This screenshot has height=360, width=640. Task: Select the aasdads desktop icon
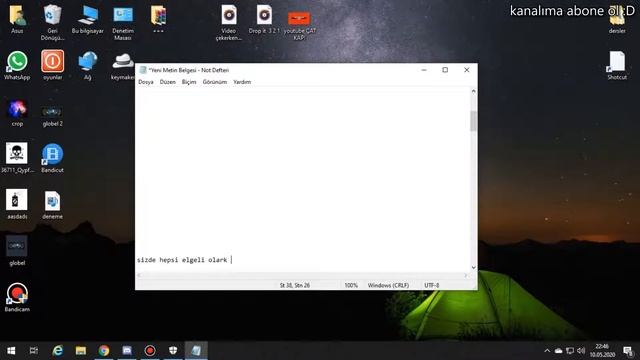click(17, 204)
